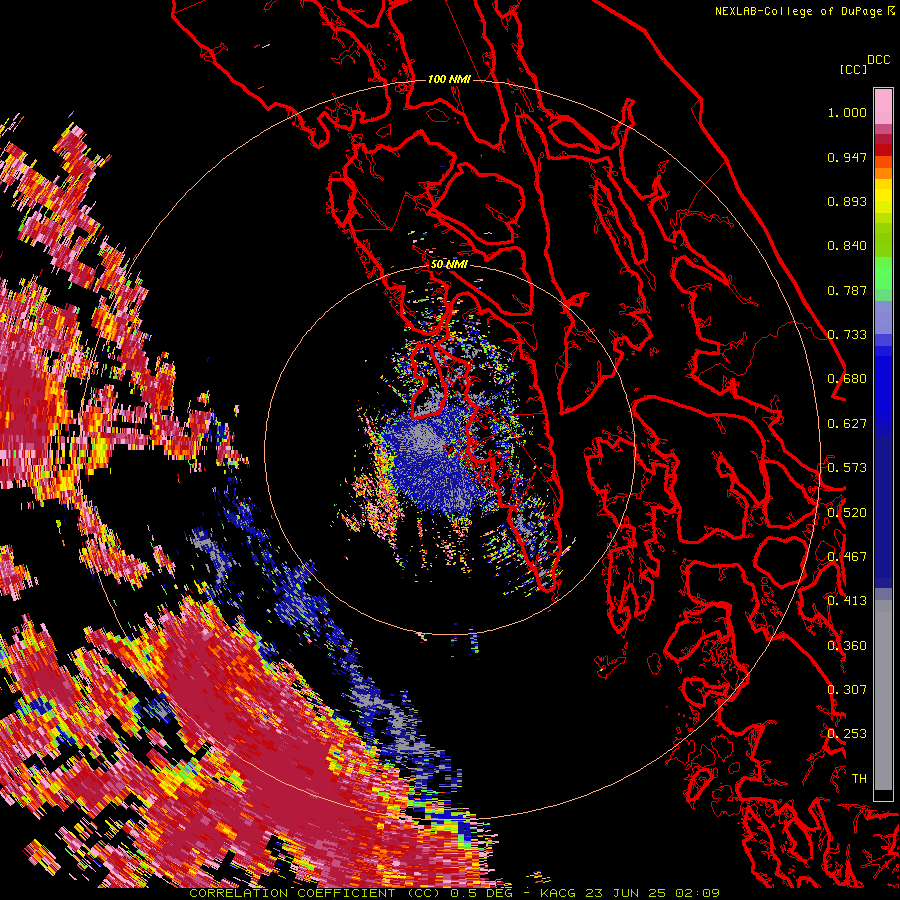Screen dimensions: 900x900
Task: Click the 0.5 DEG elevation text
Action: (481, 893)
